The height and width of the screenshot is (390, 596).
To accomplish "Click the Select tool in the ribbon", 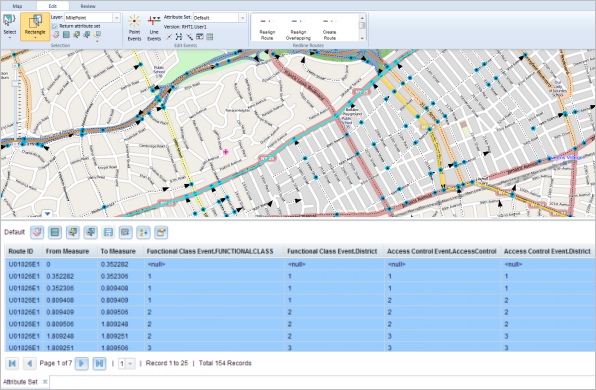I will coord(10,26).
